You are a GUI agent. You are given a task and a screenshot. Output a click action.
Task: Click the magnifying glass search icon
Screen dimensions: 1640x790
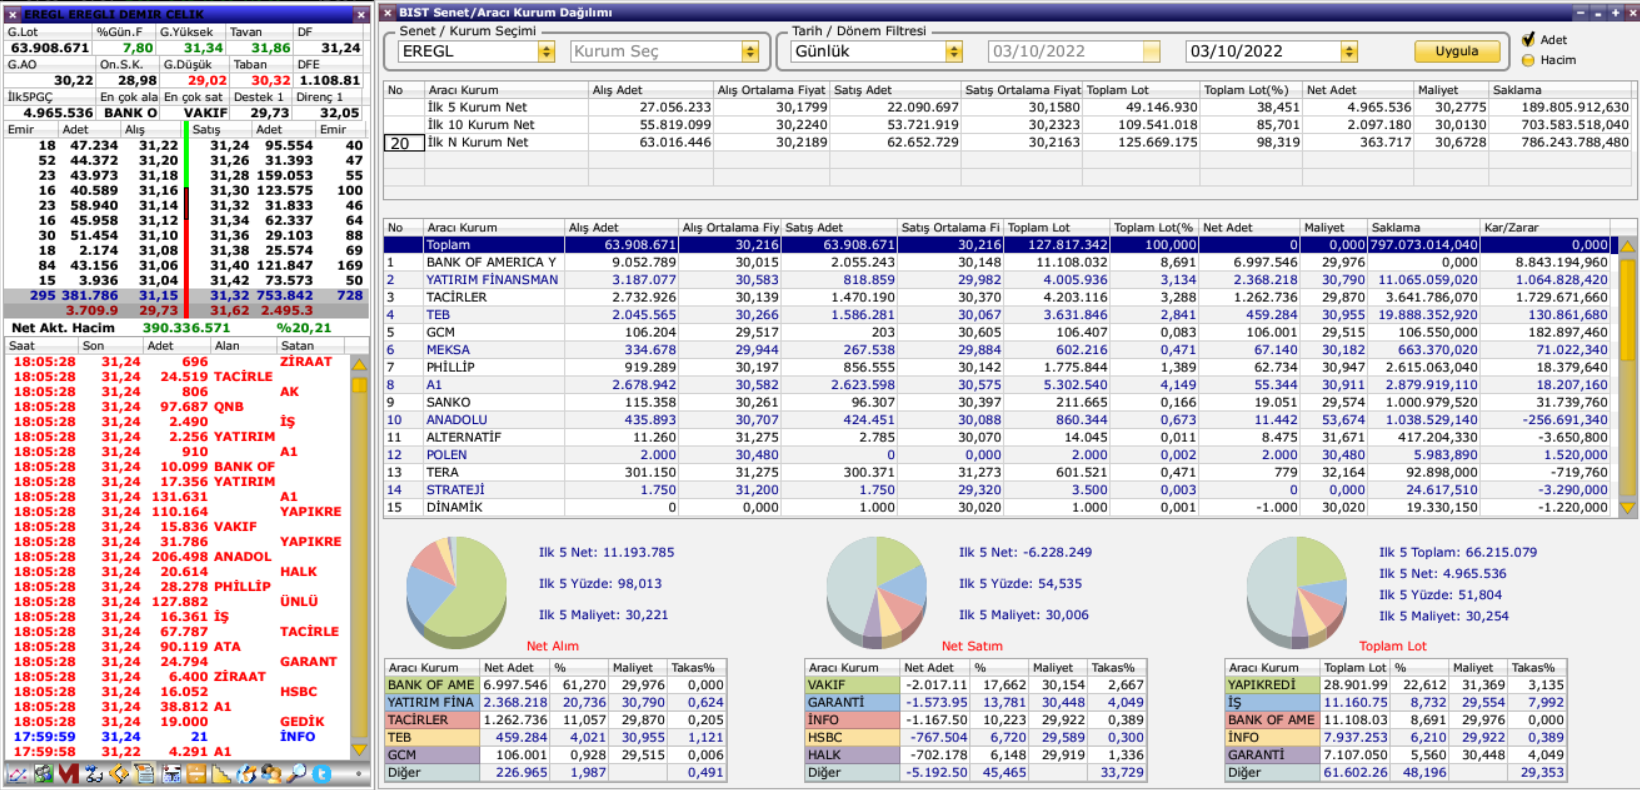pyautogui.click(x=296, y=774)
